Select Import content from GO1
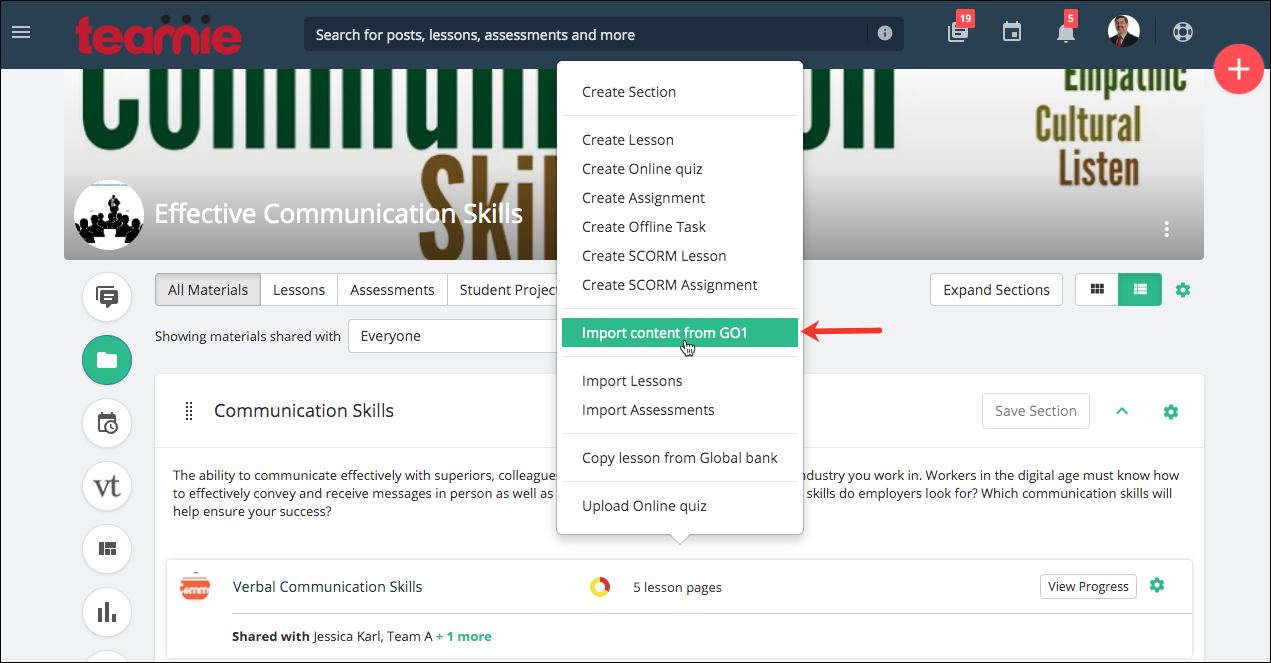This screenshot has width=1271, height=663. click(x=680, y=333)
